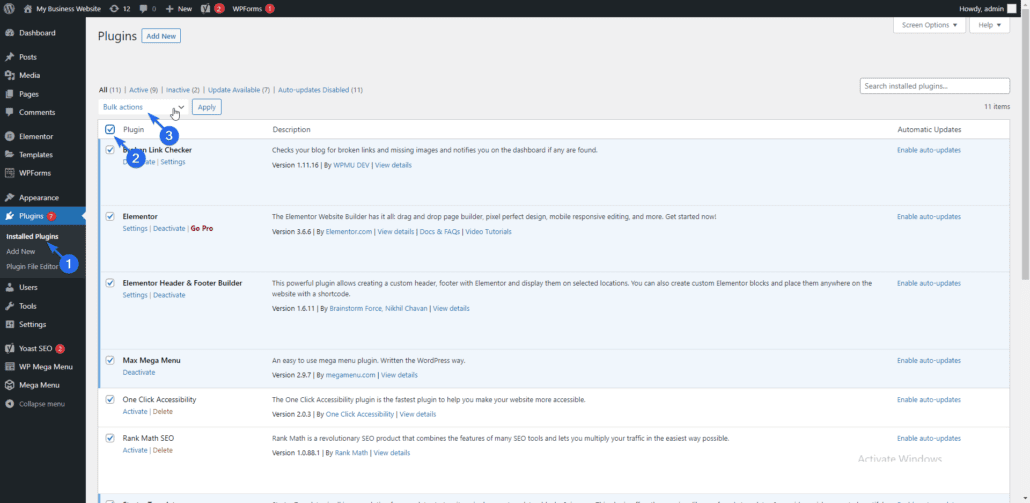Open Plugin File Editor submenu item

pyautogui.click(x=32, y=267)
